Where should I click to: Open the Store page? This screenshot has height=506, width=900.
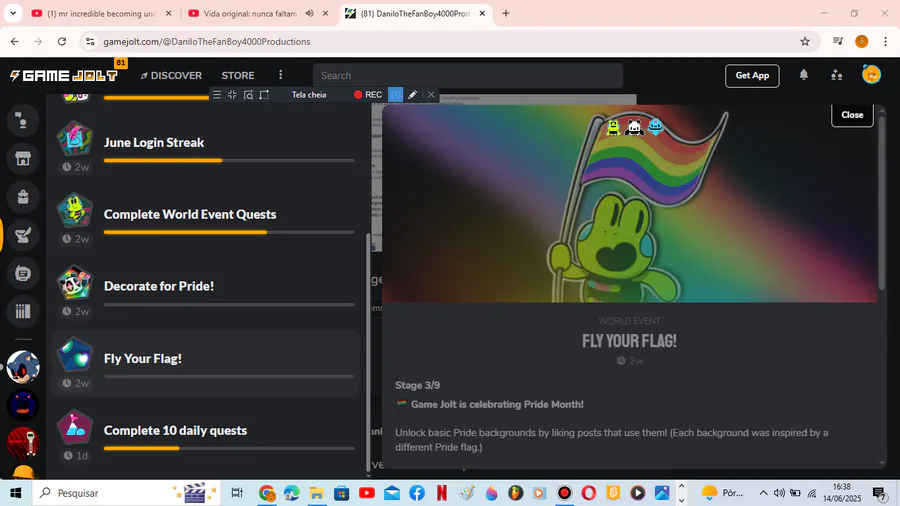coord(238,75)
